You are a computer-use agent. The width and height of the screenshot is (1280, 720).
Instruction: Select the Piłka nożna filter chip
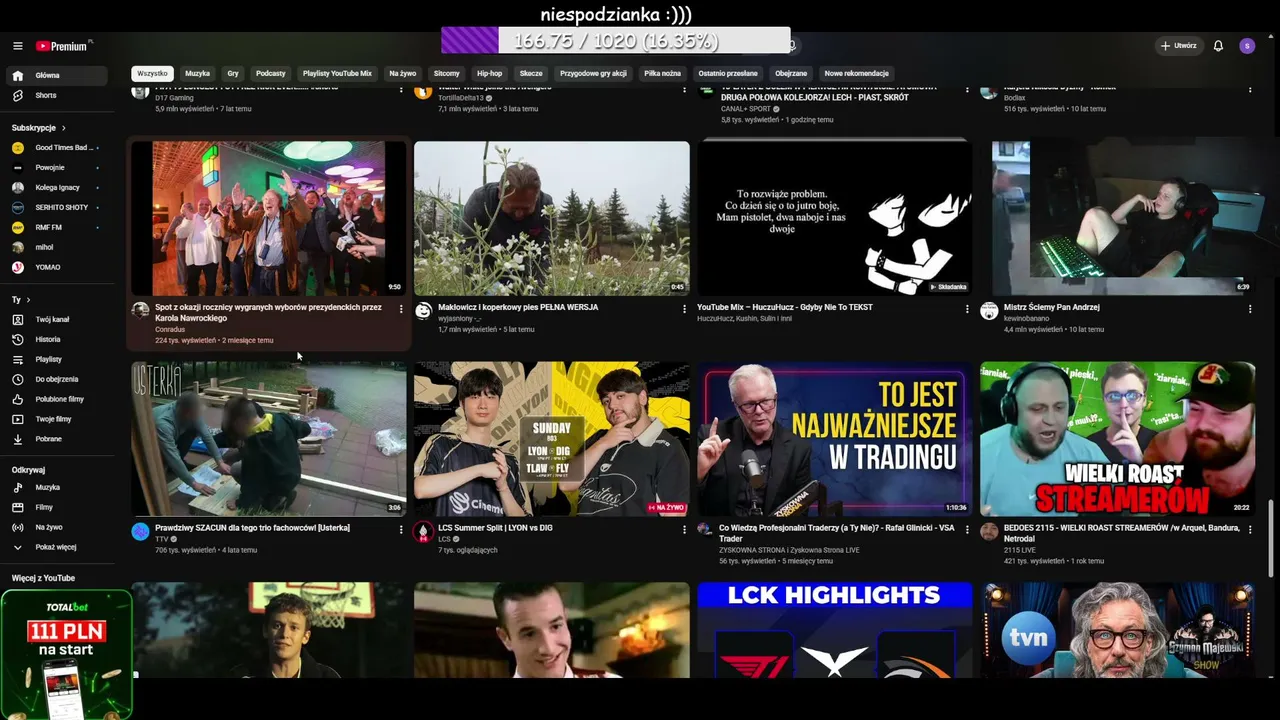point(662,74)
